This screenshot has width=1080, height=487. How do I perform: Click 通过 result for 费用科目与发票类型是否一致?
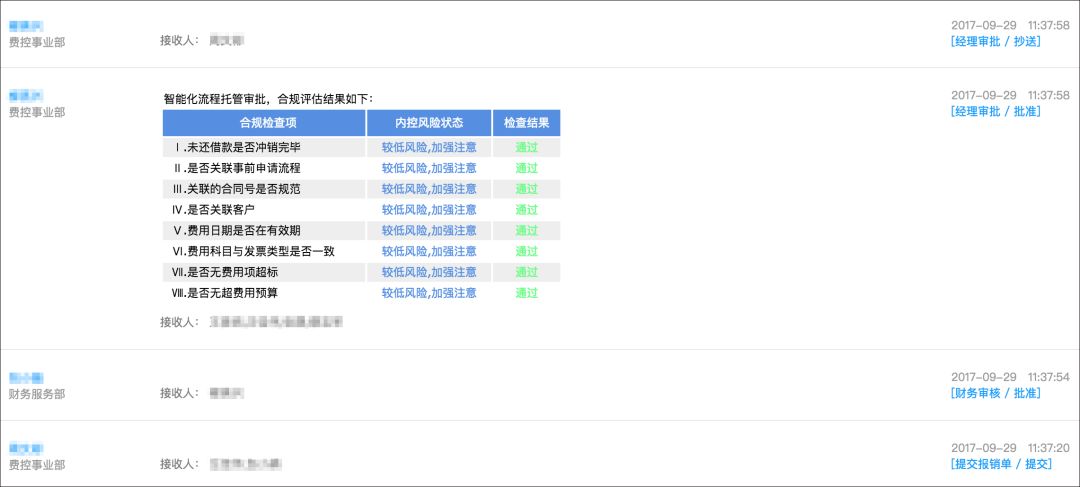tap(526, 251)
